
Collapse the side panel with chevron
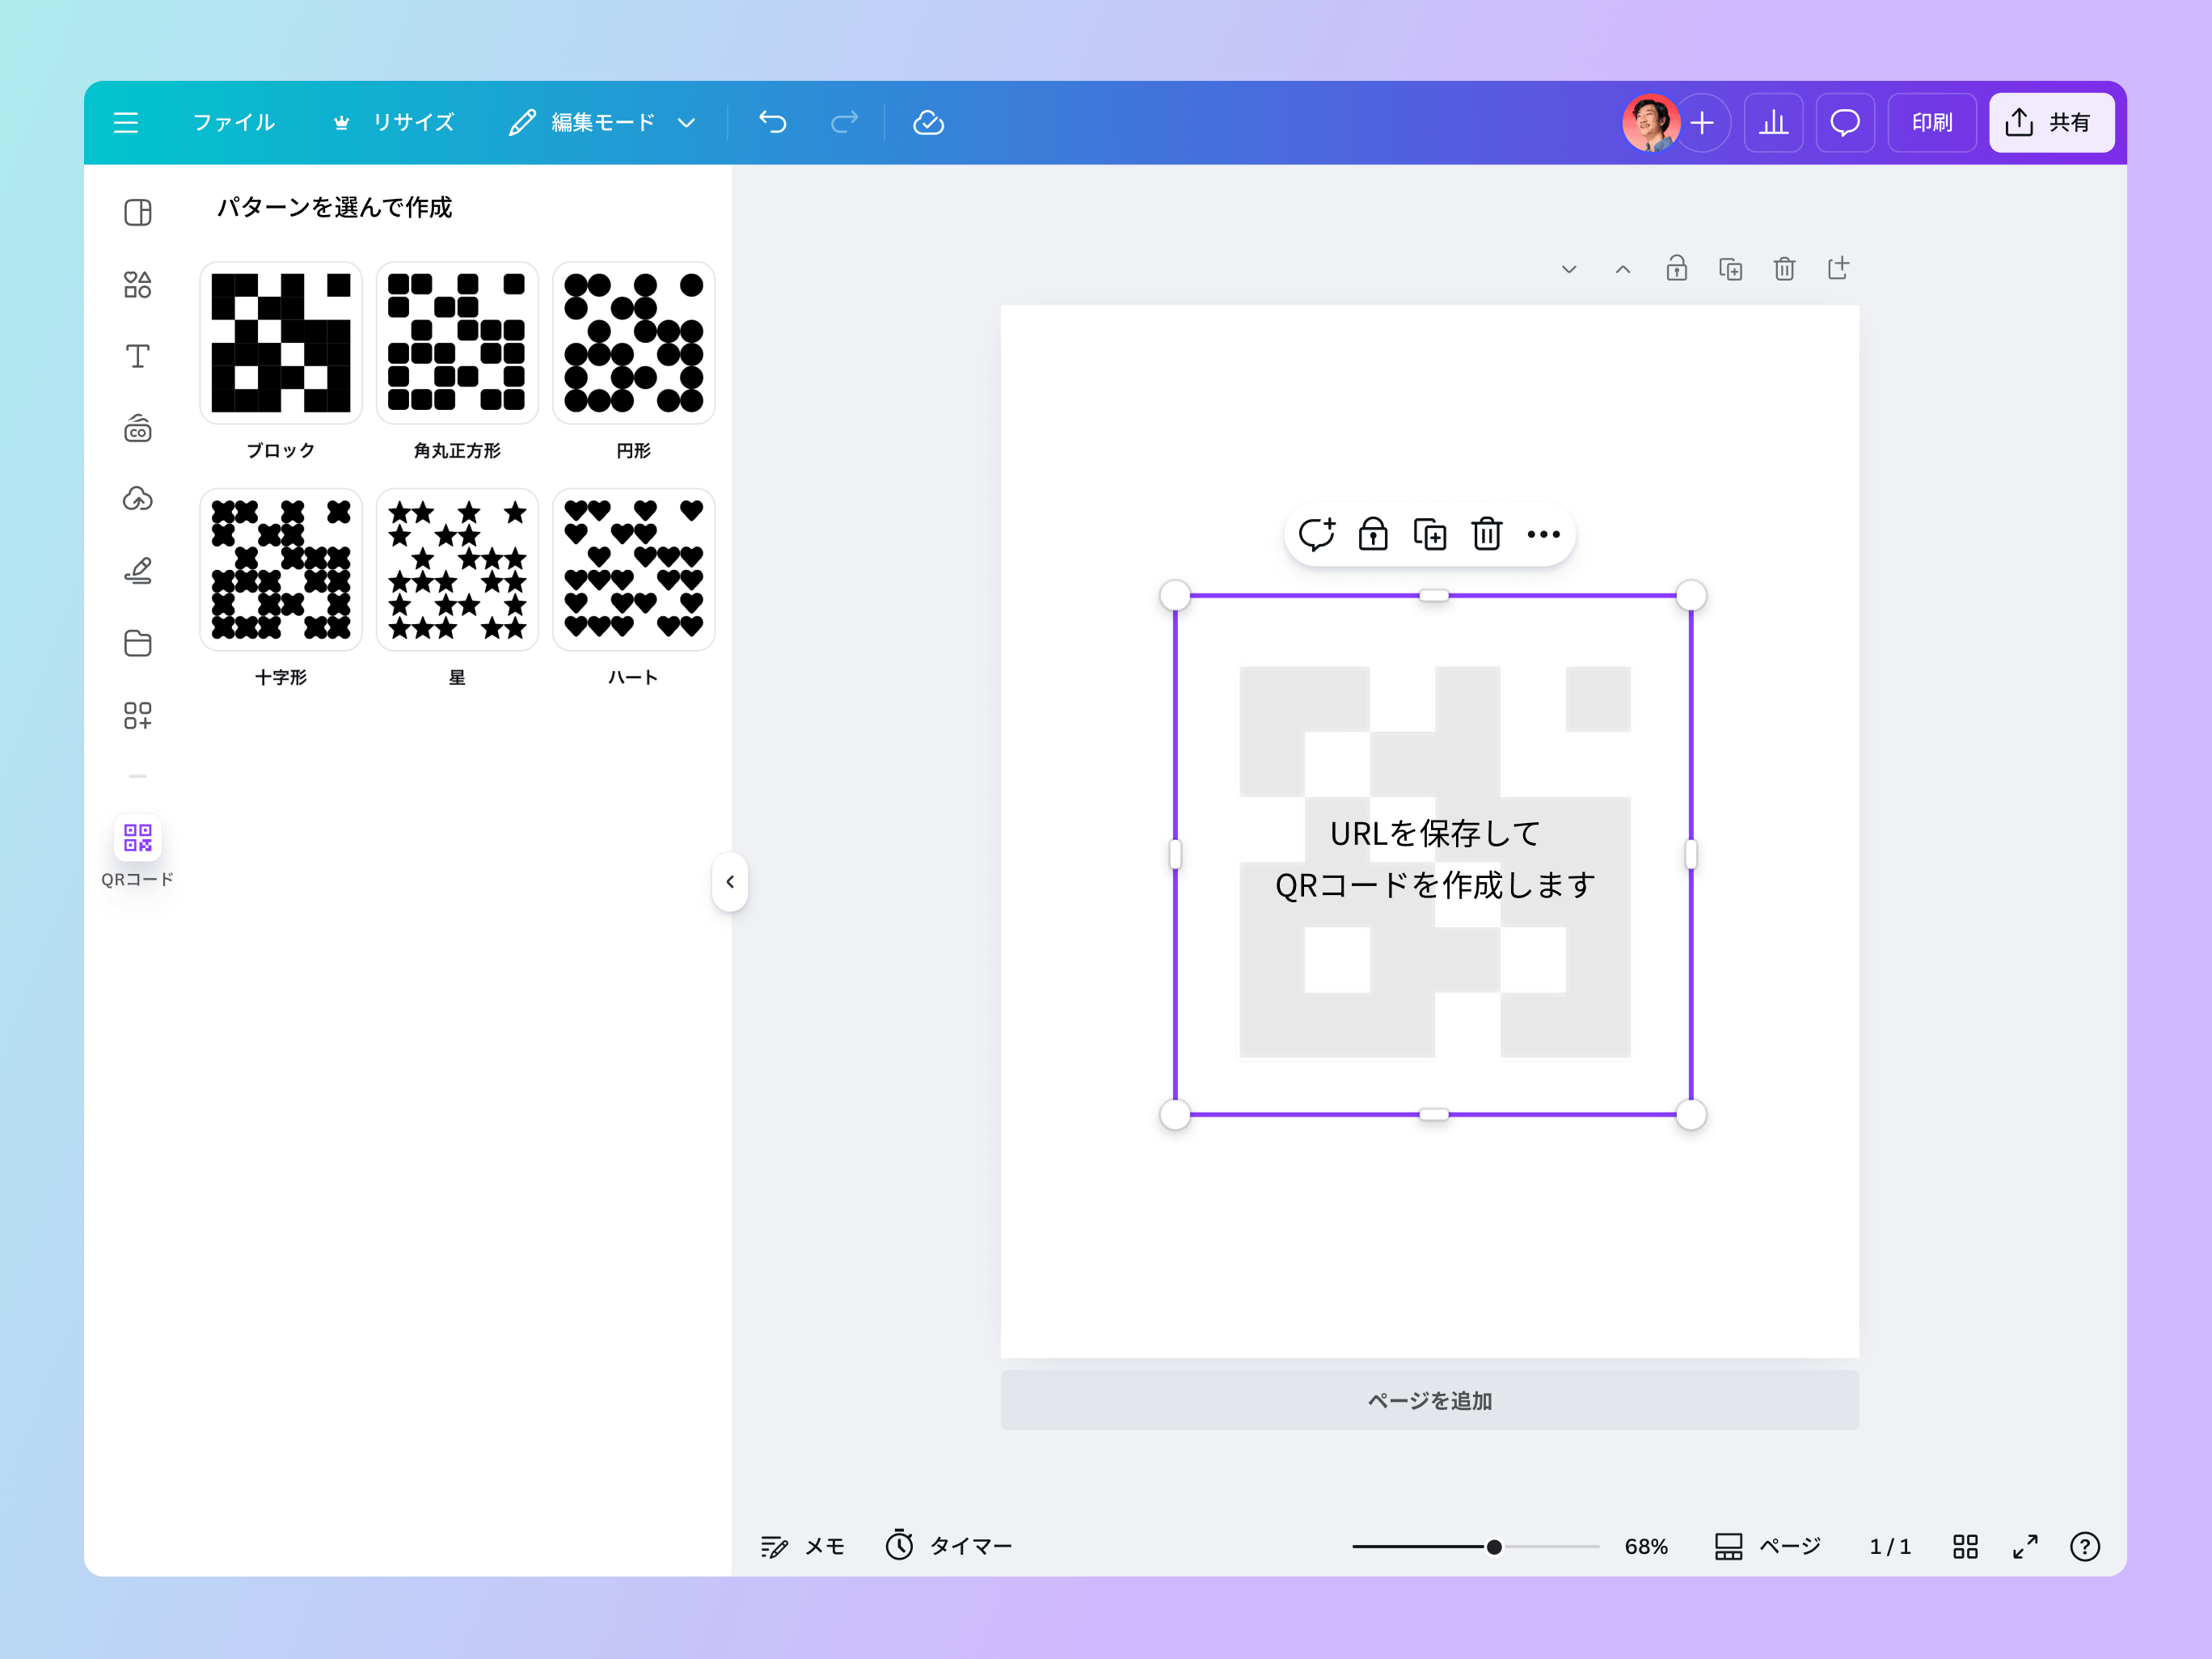coord(730,882)
